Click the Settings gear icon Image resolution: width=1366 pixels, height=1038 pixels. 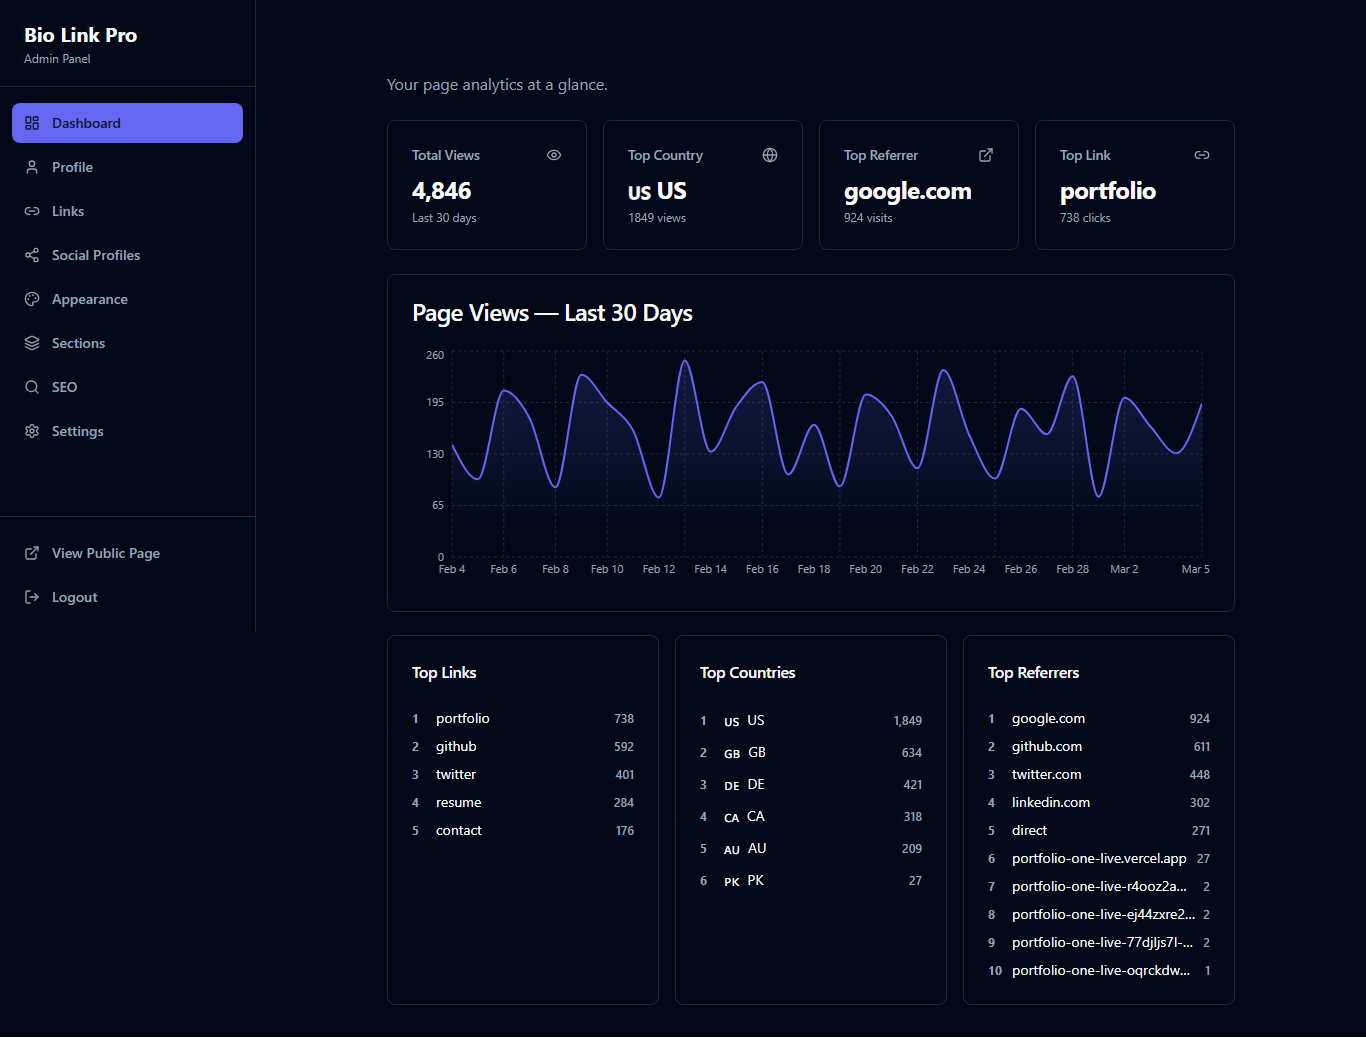(32, 431)
